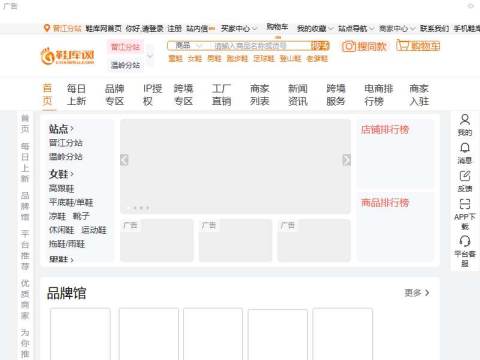Image resolution: width=480 pixels, height=360 pixels.
Task: Go to next banner slide arrow
Action: 346,160
